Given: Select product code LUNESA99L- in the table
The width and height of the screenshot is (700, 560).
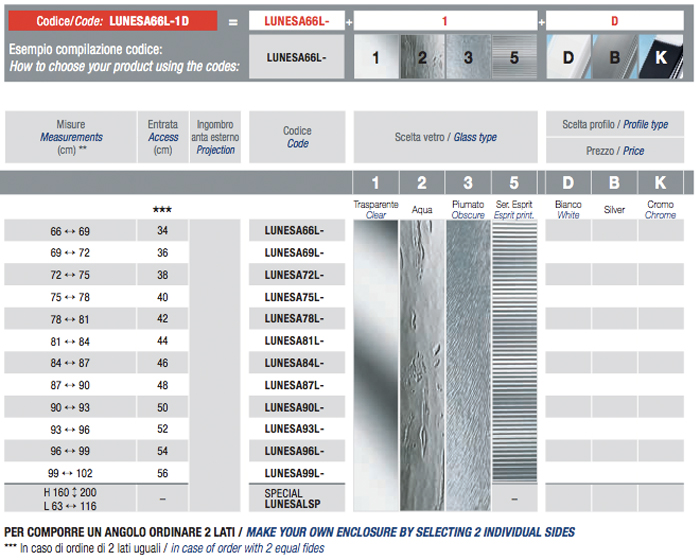Looking at the screenshot, I should (294, 473).
